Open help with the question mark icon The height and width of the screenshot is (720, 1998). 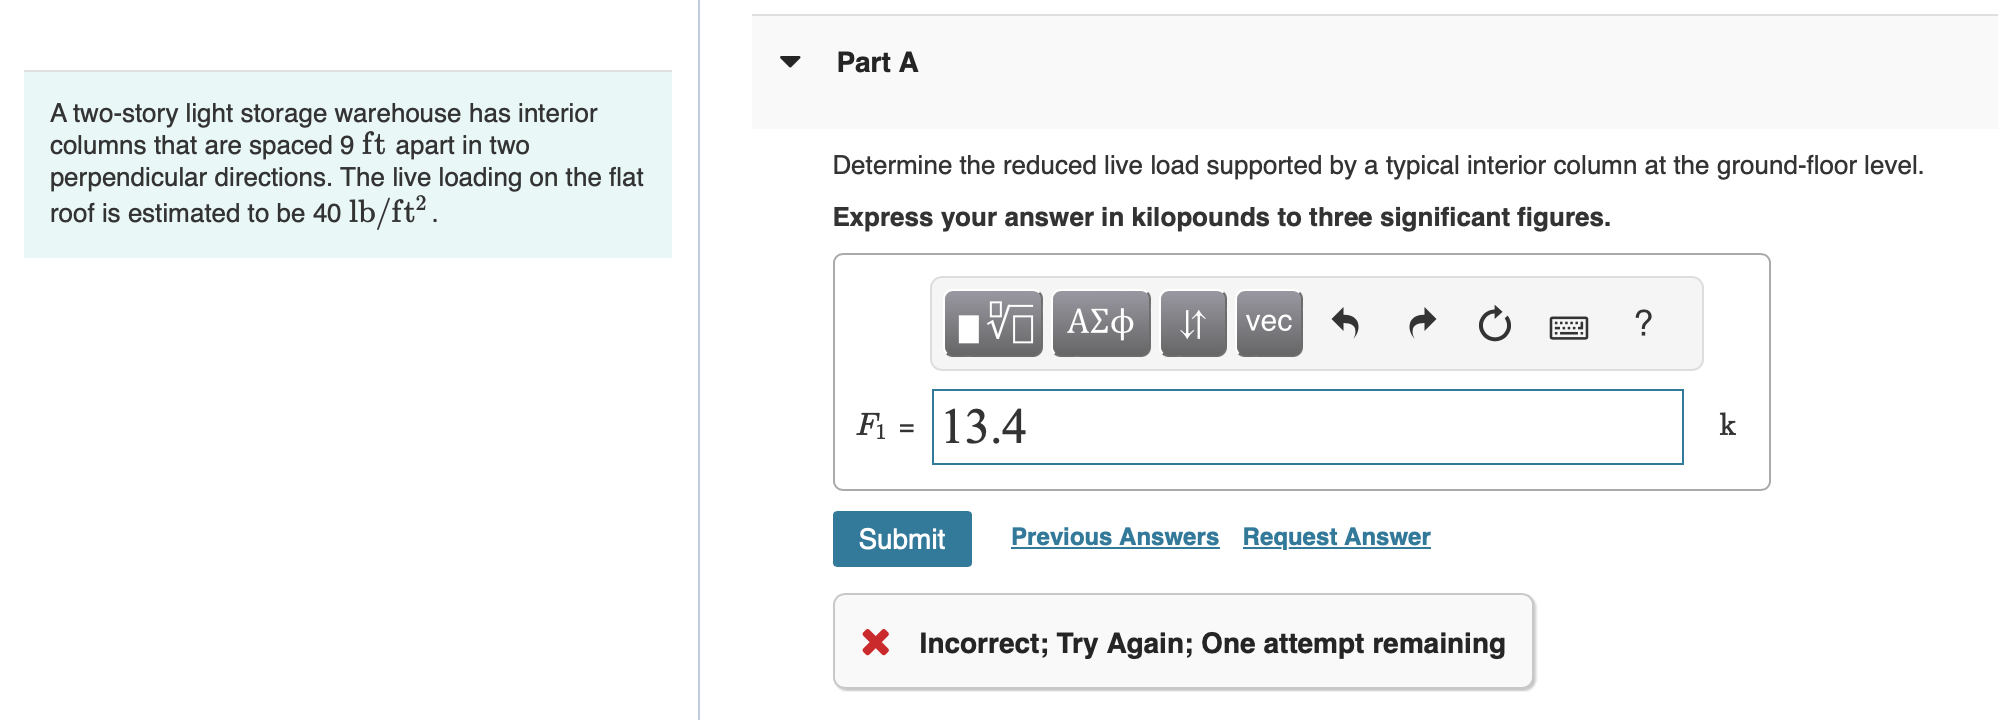click(1643, 324)
